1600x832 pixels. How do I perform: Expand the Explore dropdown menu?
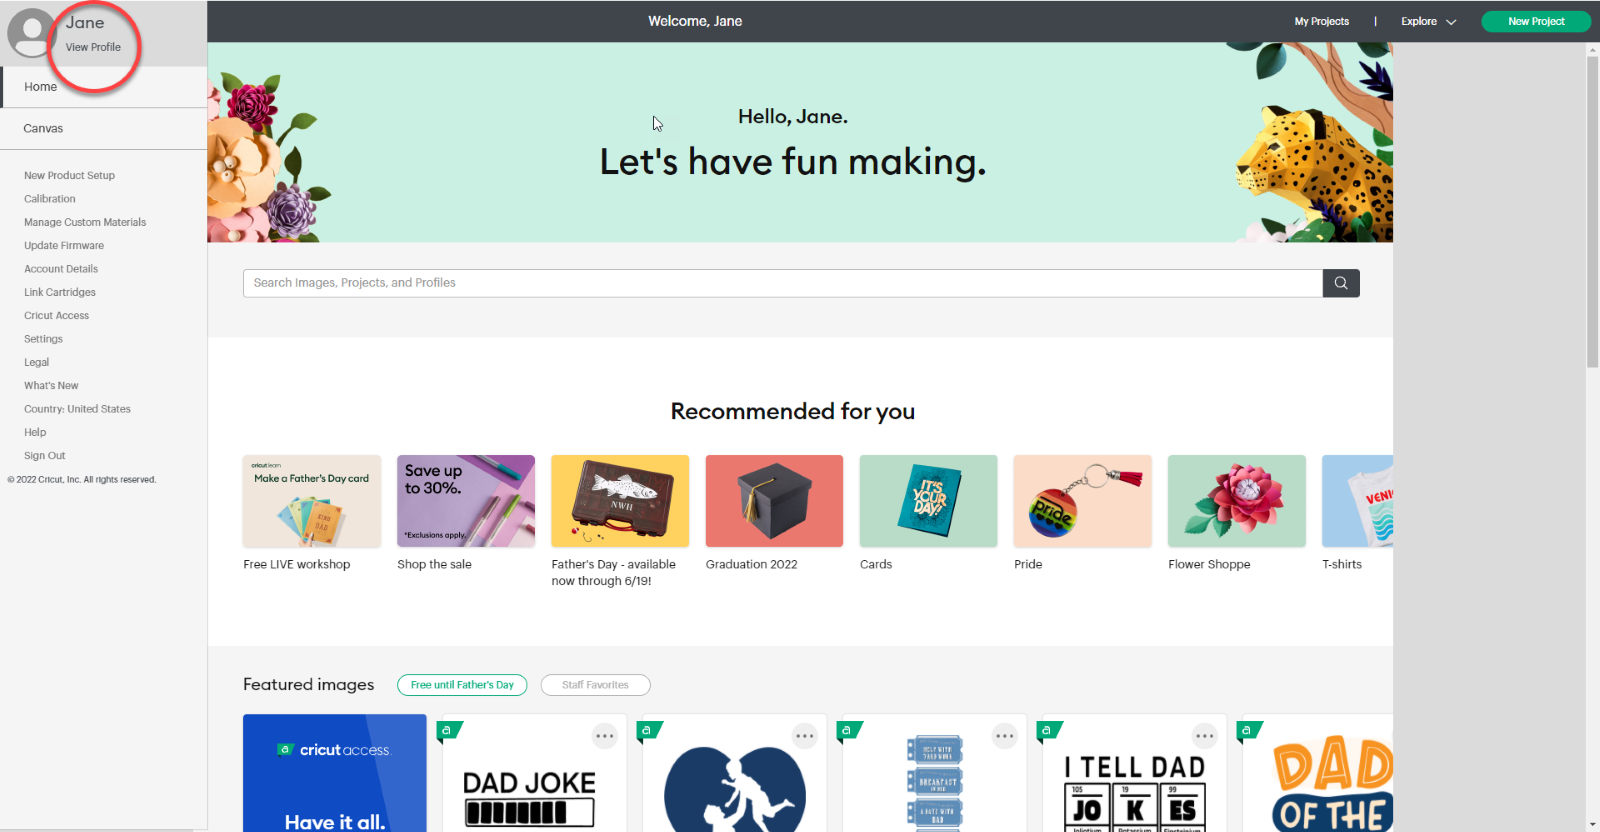(x=1428, y=21)
